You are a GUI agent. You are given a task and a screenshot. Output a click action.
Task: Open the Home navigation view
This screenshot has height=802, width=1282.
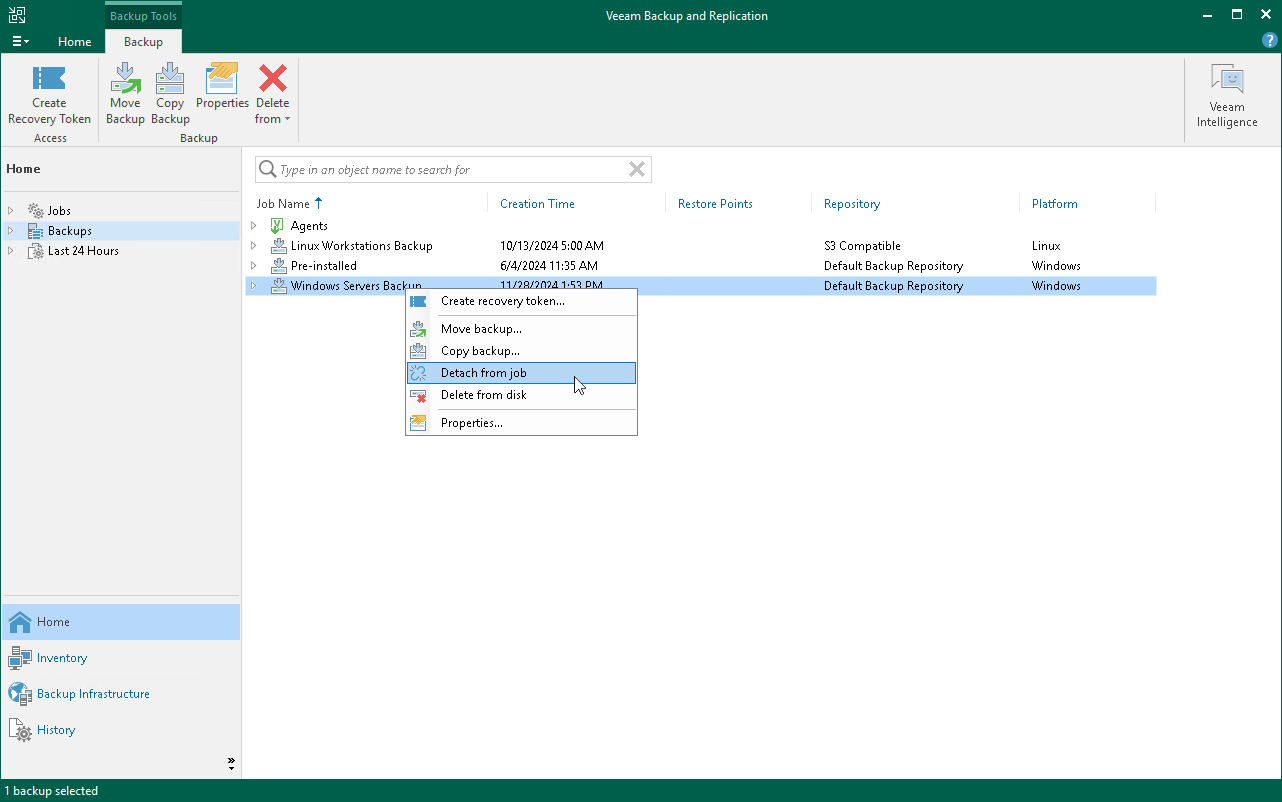(121, 622)
